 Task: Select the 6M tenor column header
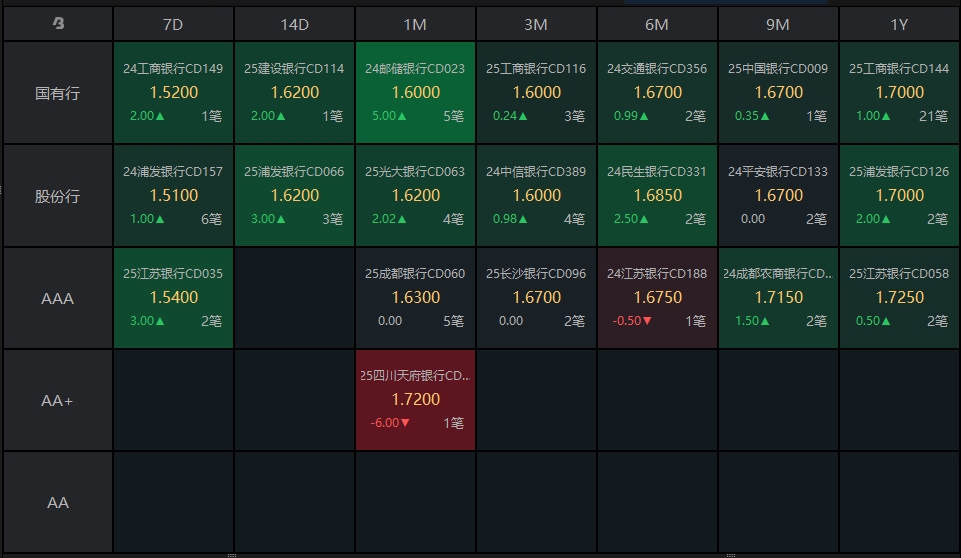(657, 25)
